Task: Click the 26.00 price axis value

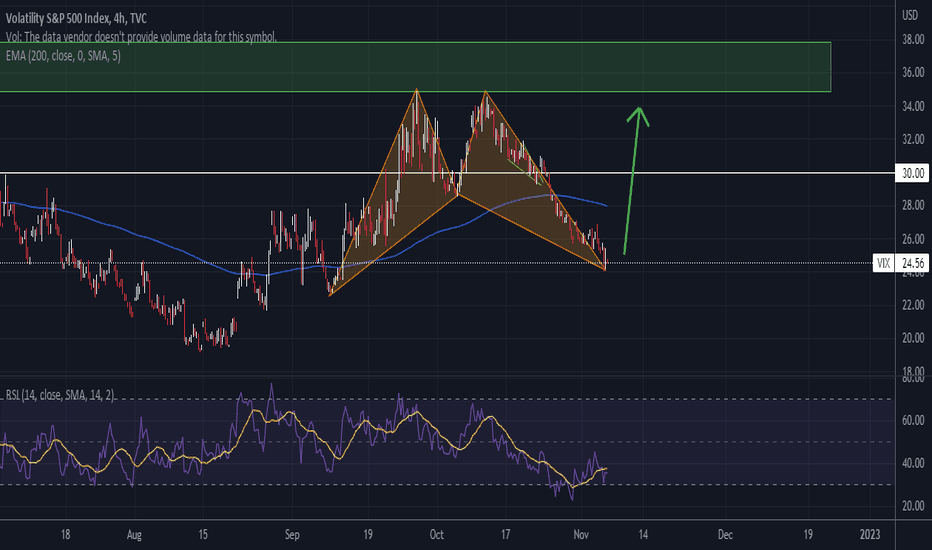Action: pyautogui.click(x=913, y=238)
